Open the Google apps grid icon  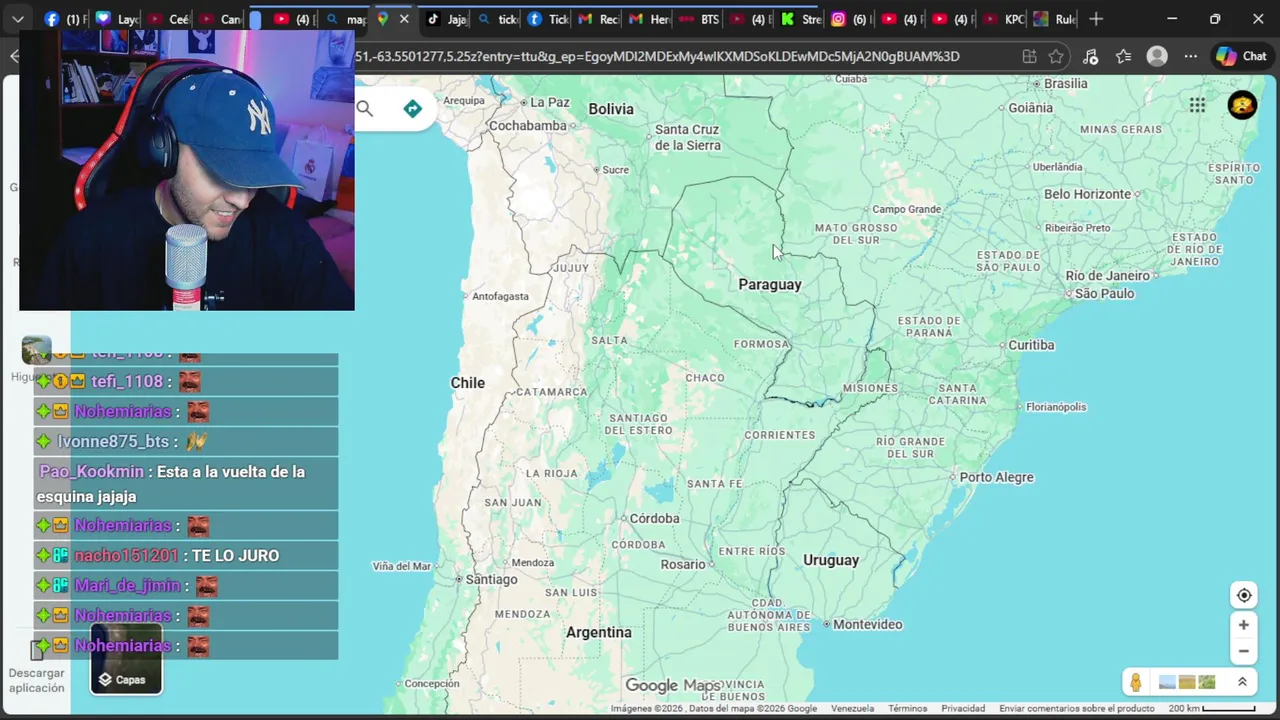(x=1197, y=105)
